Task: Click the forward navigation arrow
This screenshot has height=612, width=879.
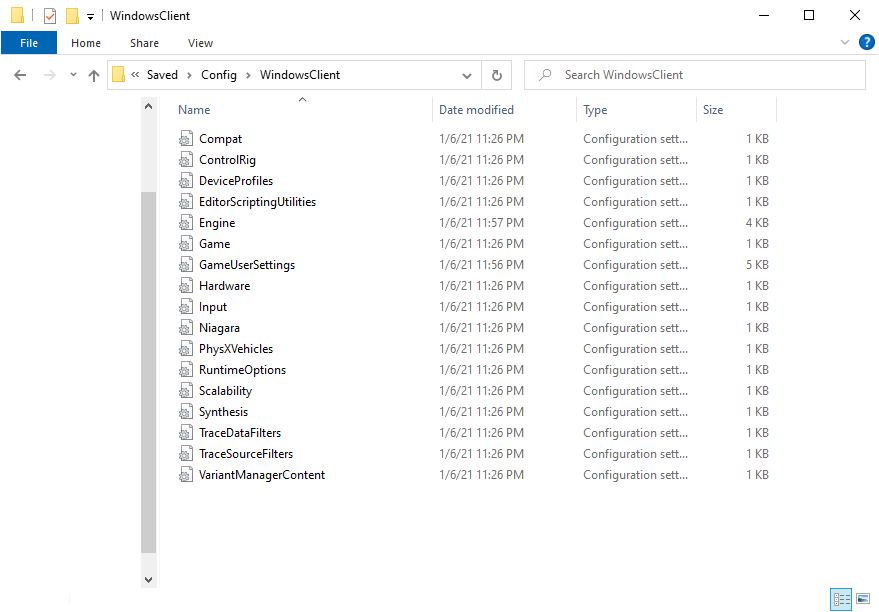Action: [x=50, y=75]
